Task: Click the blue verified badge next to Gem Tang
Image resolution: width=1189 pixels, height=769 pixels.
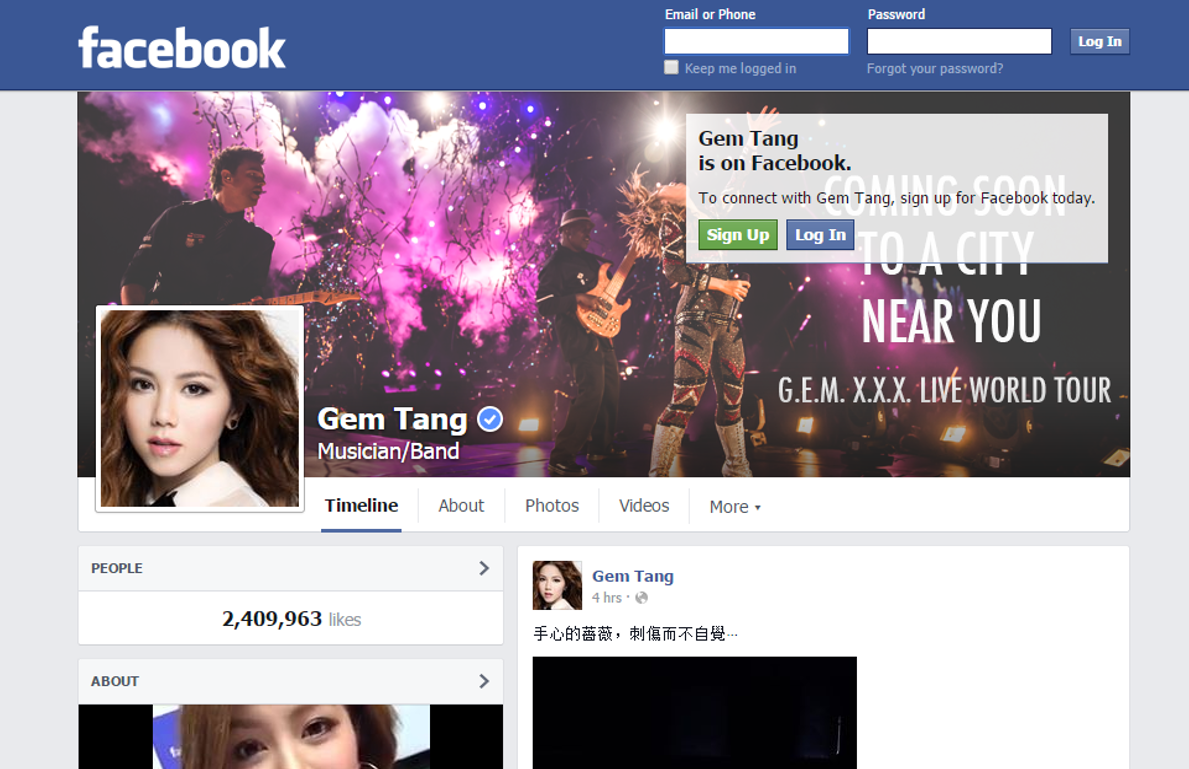Action: (x=489, y=419)
